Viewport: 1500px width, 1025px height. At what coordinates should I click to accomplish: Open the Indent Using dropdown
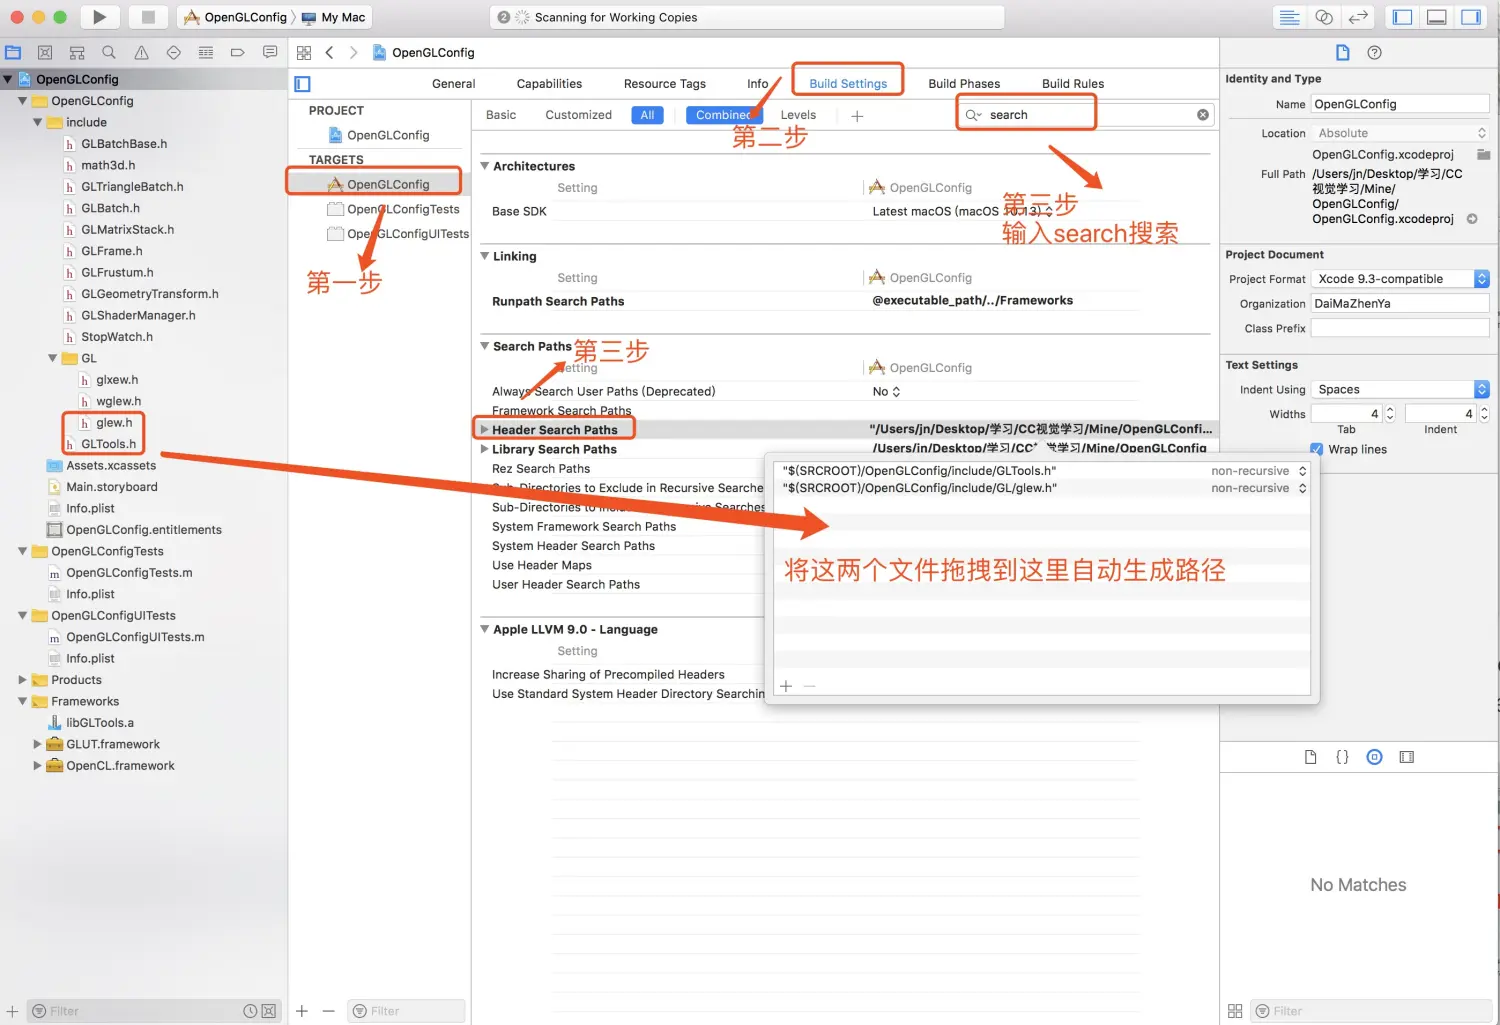click(1401, 390)
